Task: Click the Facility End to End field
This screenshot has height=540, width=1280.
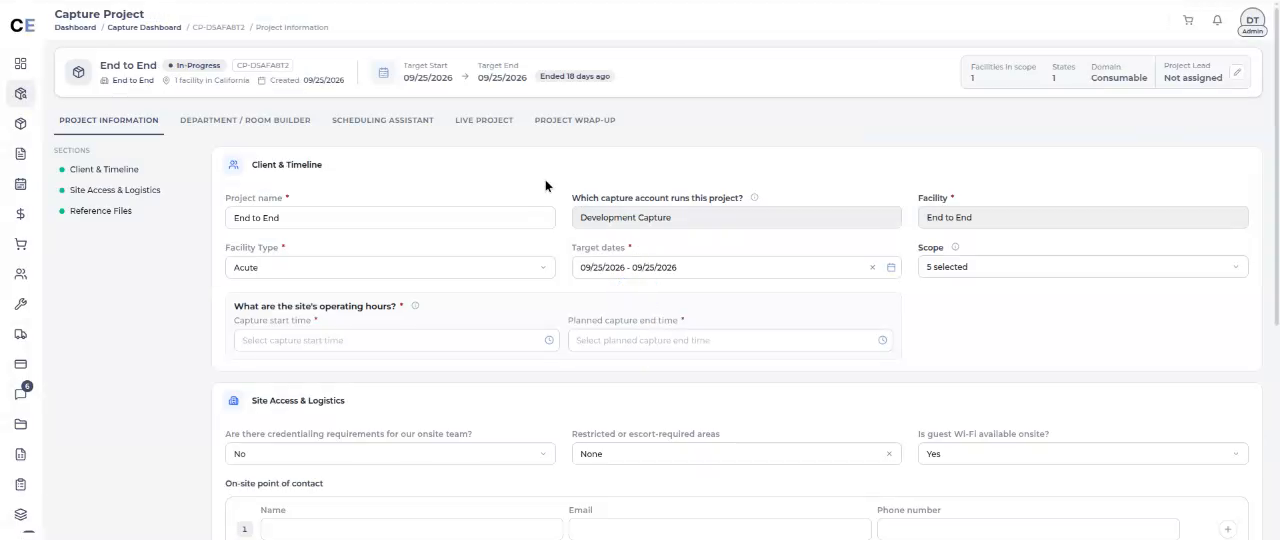Action: tap(1083, 217)
